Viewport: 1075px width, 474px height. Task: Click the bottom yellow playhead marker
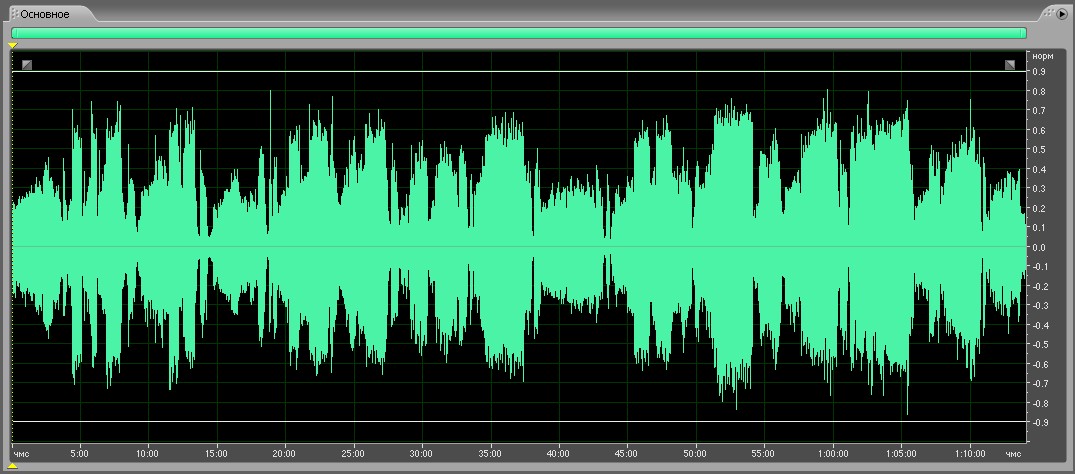[x=13, y=465]
